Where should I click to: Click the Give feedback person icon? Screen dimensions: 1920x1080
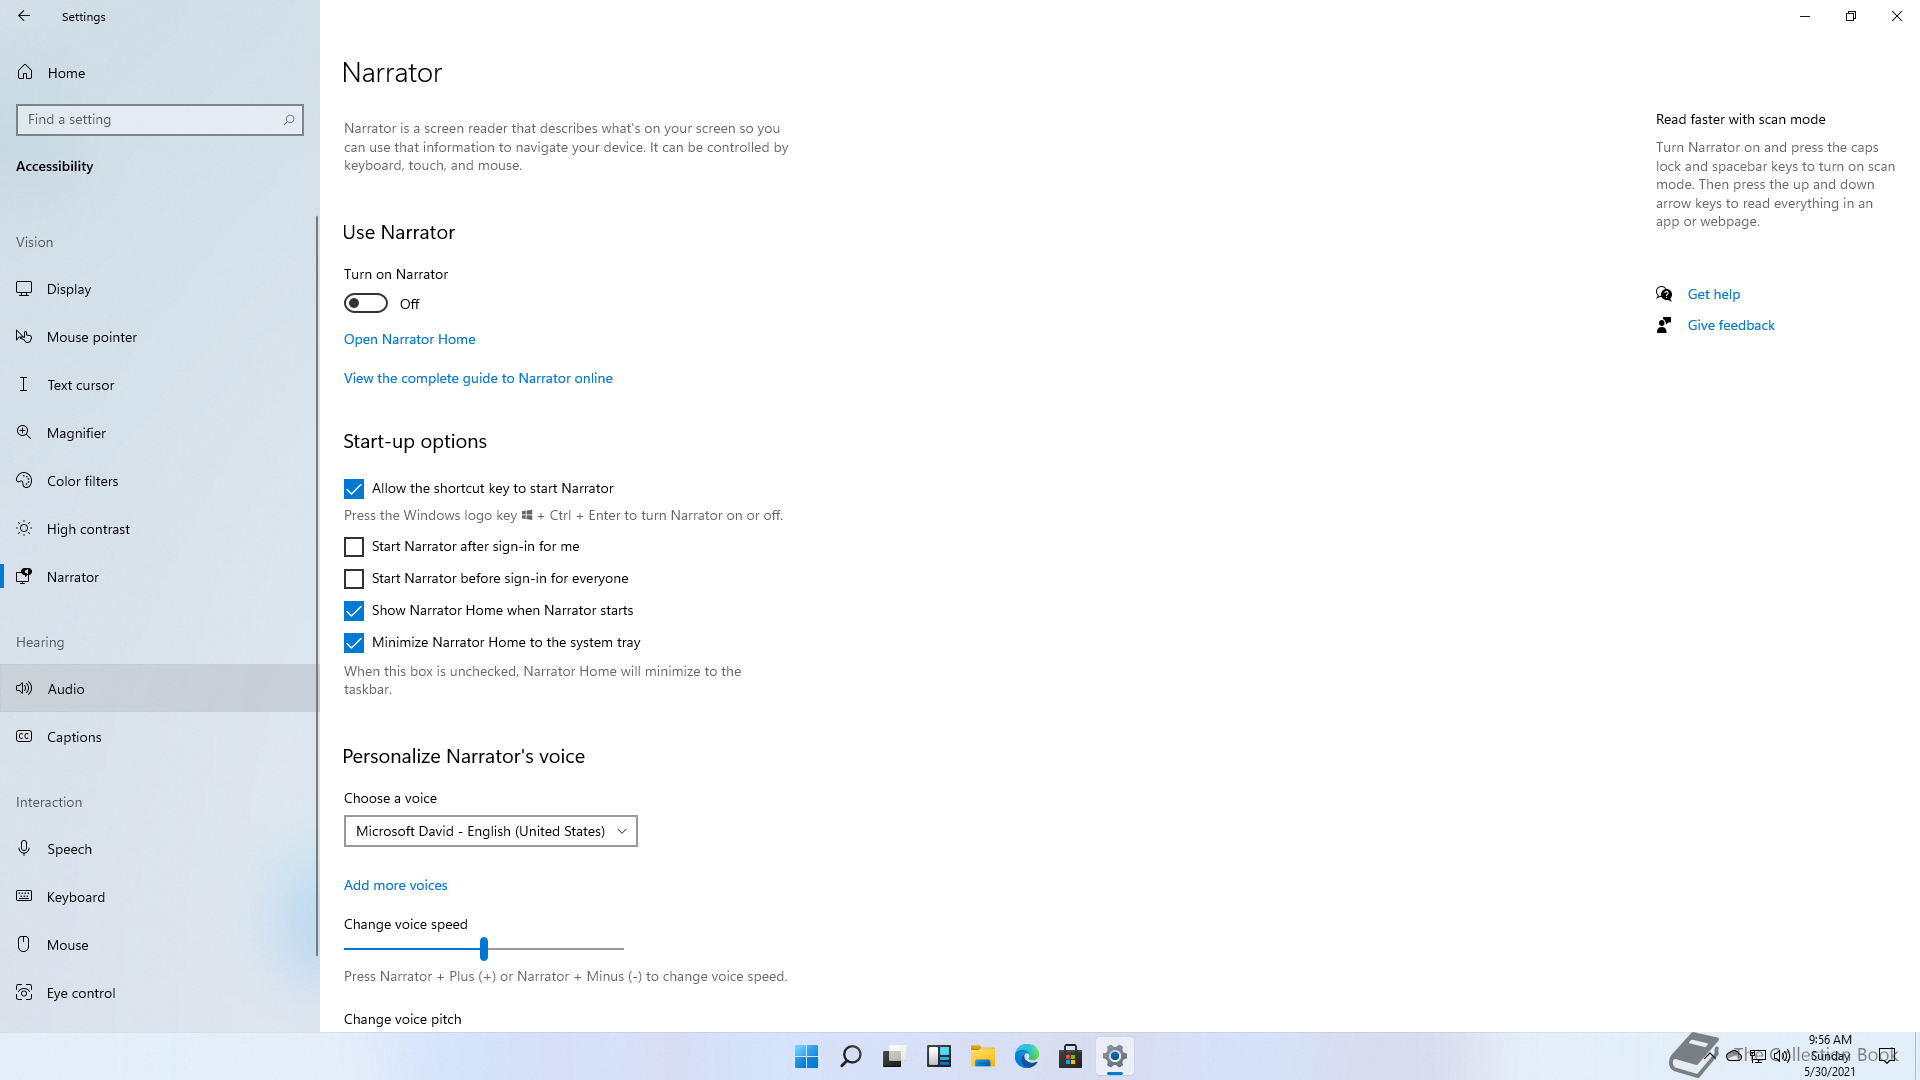tap(1664, 325)
